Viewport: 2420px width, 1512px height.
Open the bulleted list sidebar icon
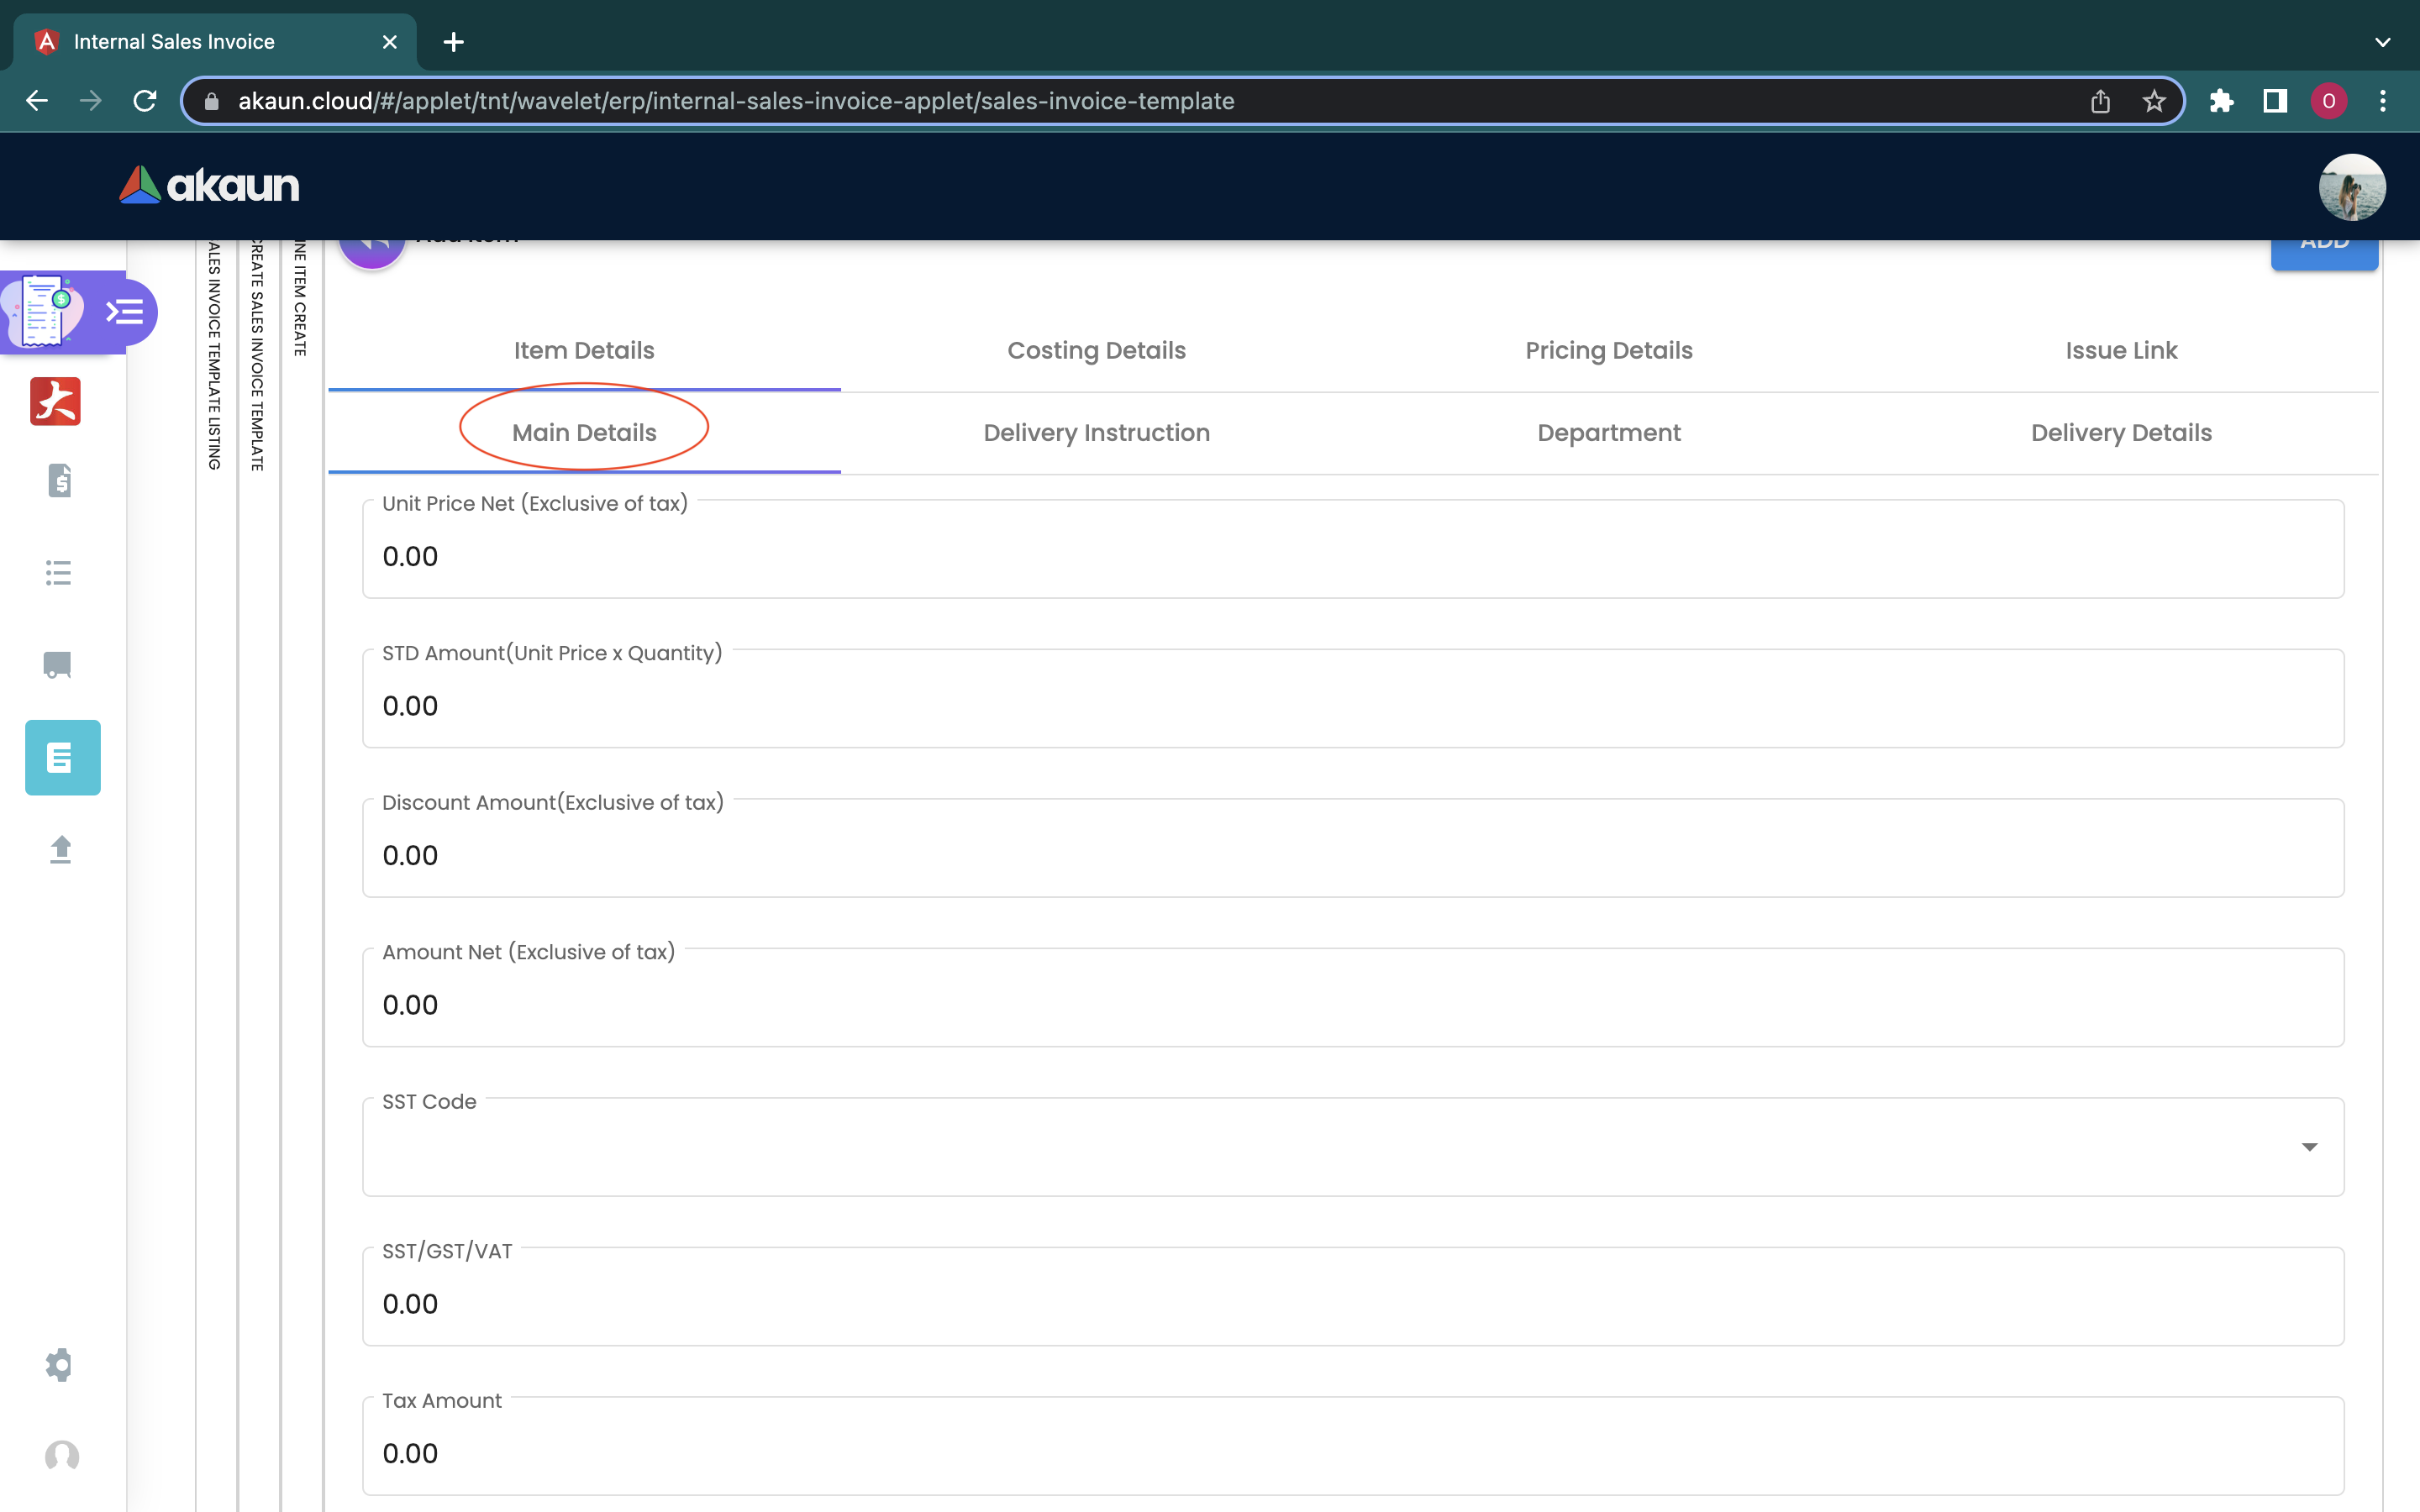click(59, 572)
